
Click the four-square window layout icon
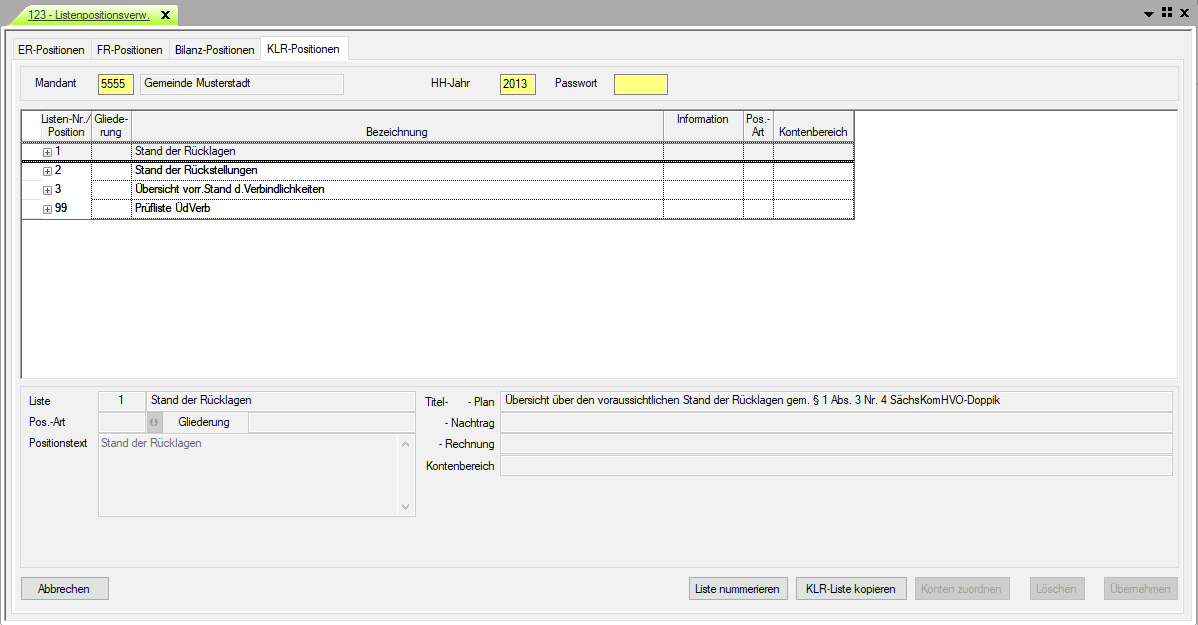point(1166,13)
